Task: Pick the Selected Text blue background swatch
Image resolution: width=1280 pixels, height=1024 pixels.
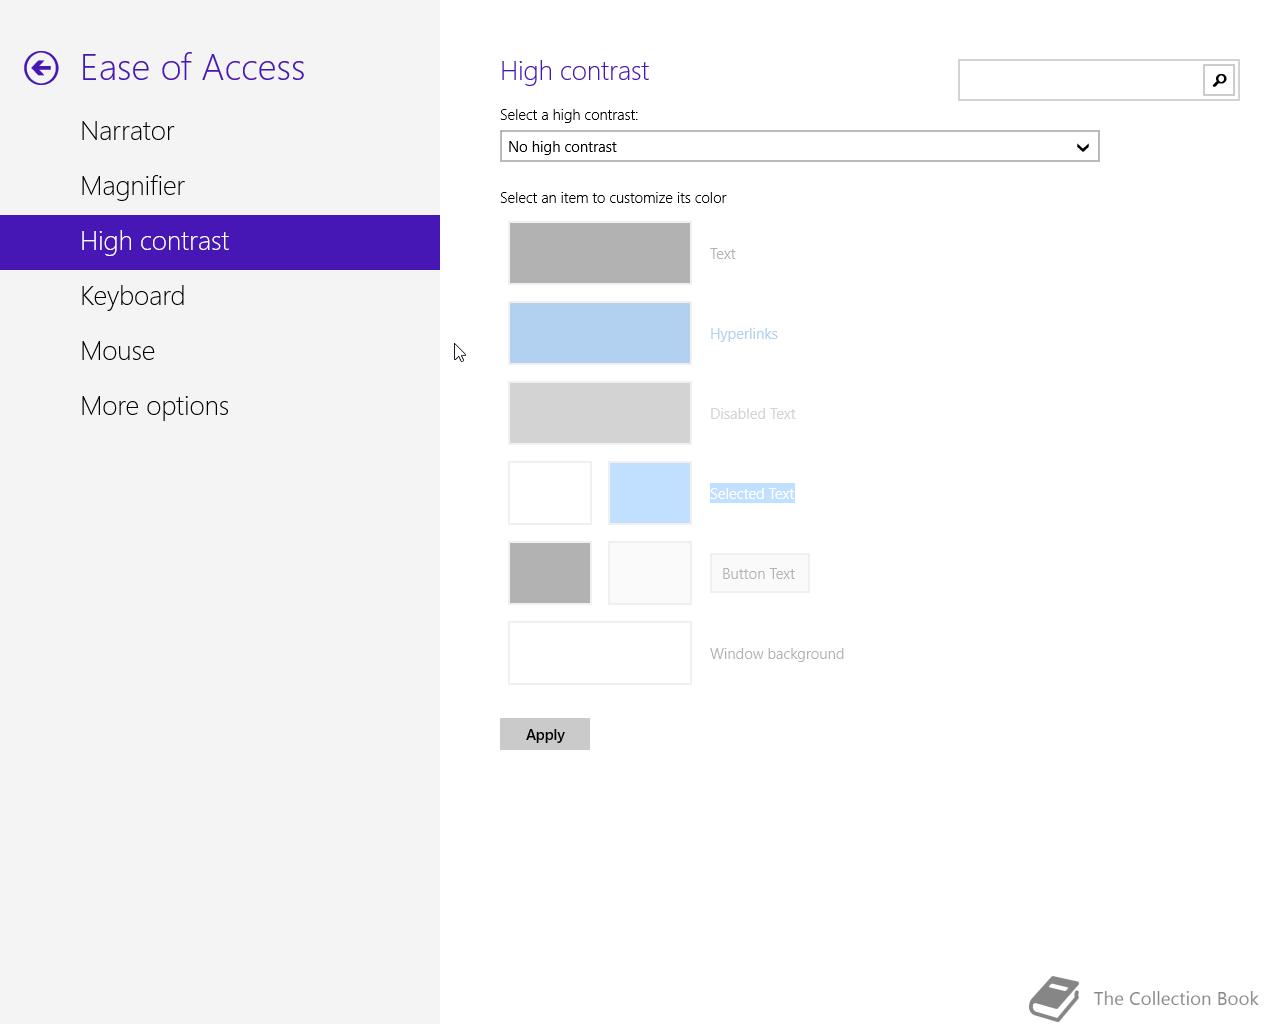Action: [650, 493]
